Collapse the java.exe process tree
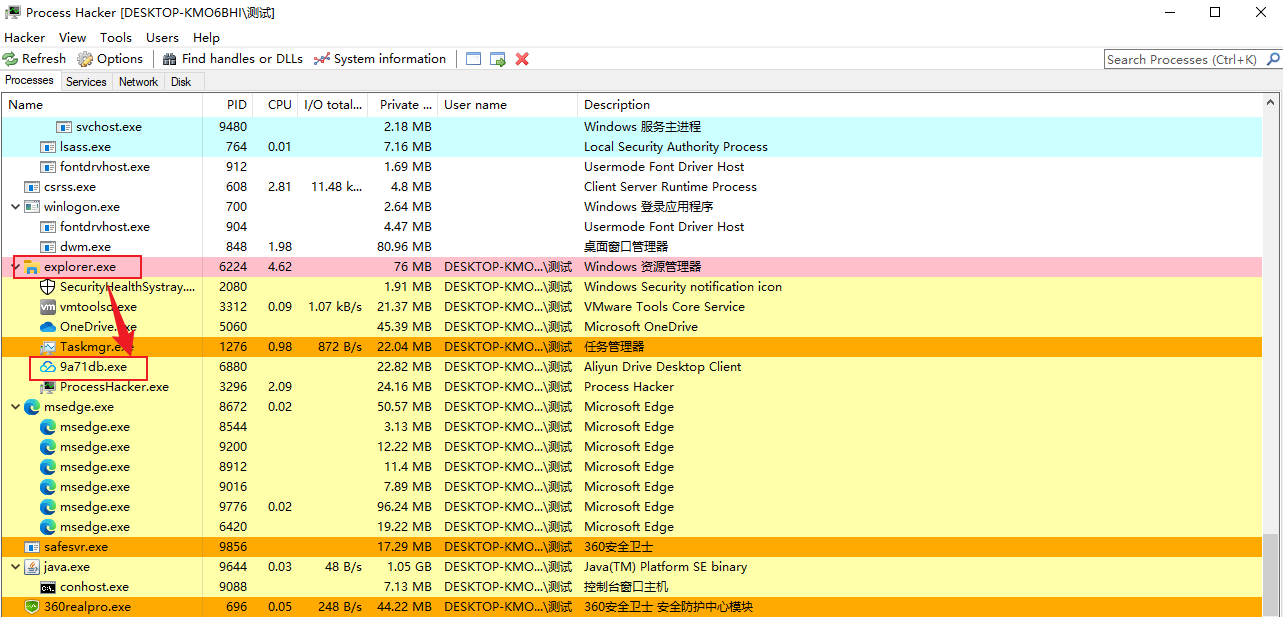Screen dimensions: 1283x617 tap(16, 567)
